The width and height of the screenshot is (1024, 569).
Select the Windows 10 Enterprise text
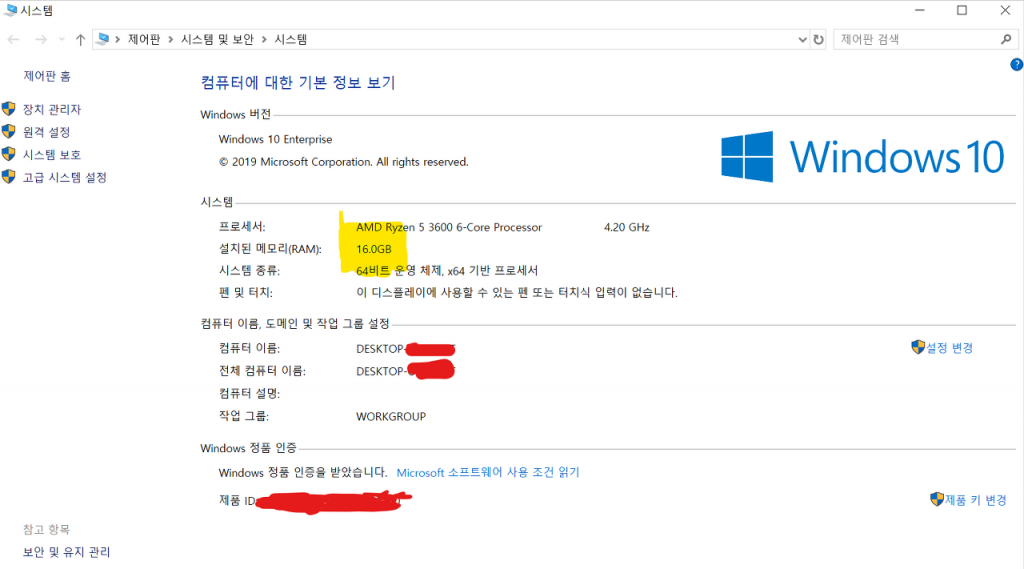(276, 139)
